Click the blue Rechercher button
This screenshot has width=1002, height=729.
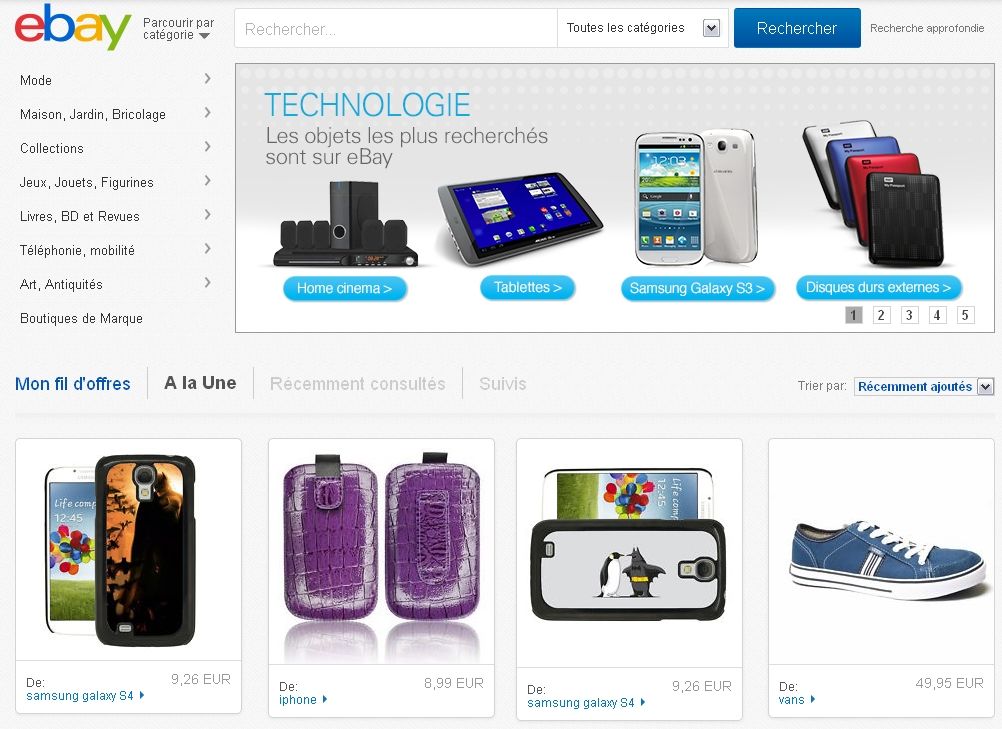click(x=797, y=28)
